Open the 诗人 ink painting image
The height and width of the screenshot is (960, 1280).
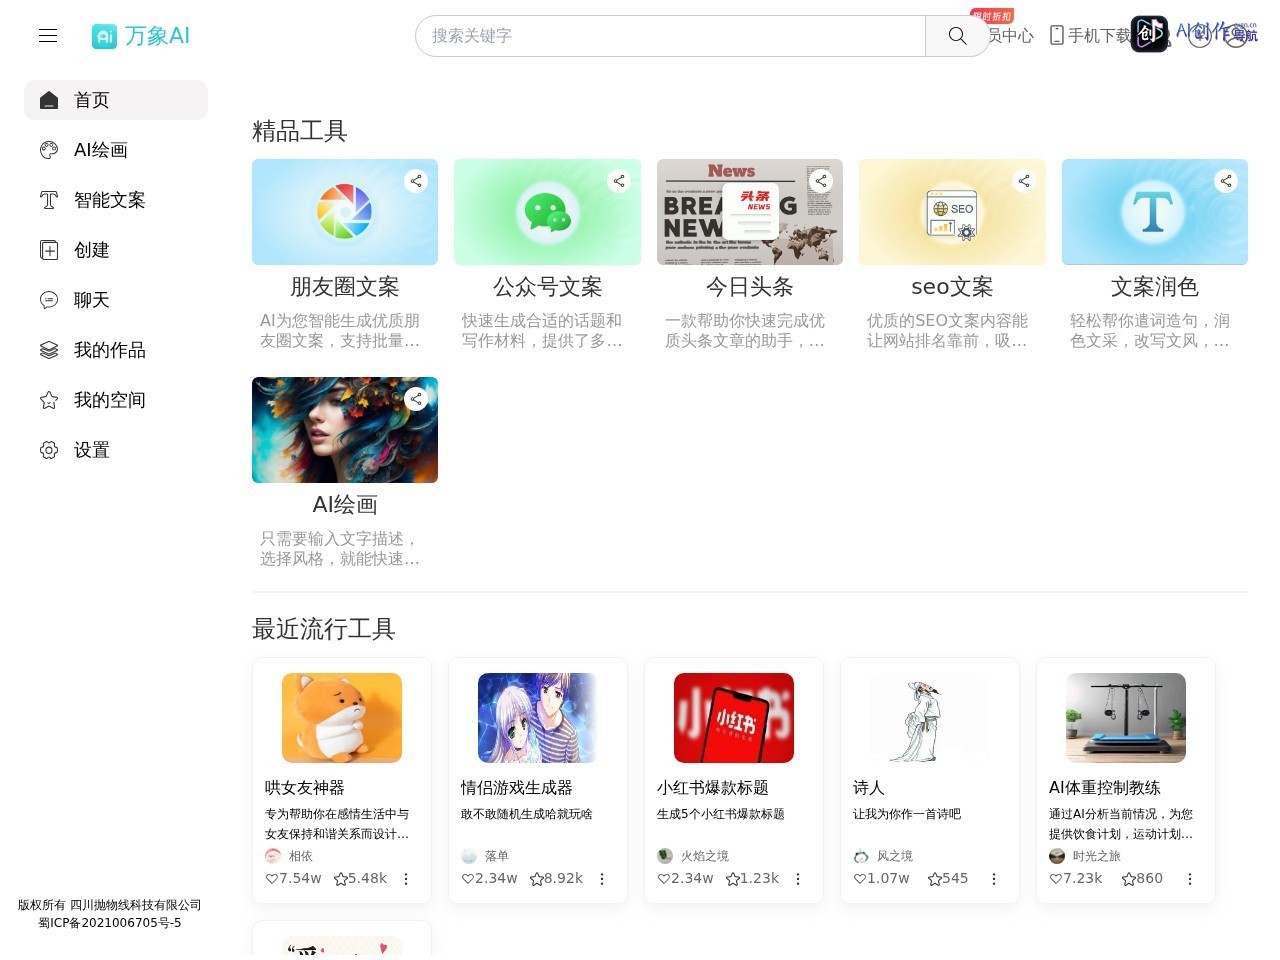tap(930, 718)
